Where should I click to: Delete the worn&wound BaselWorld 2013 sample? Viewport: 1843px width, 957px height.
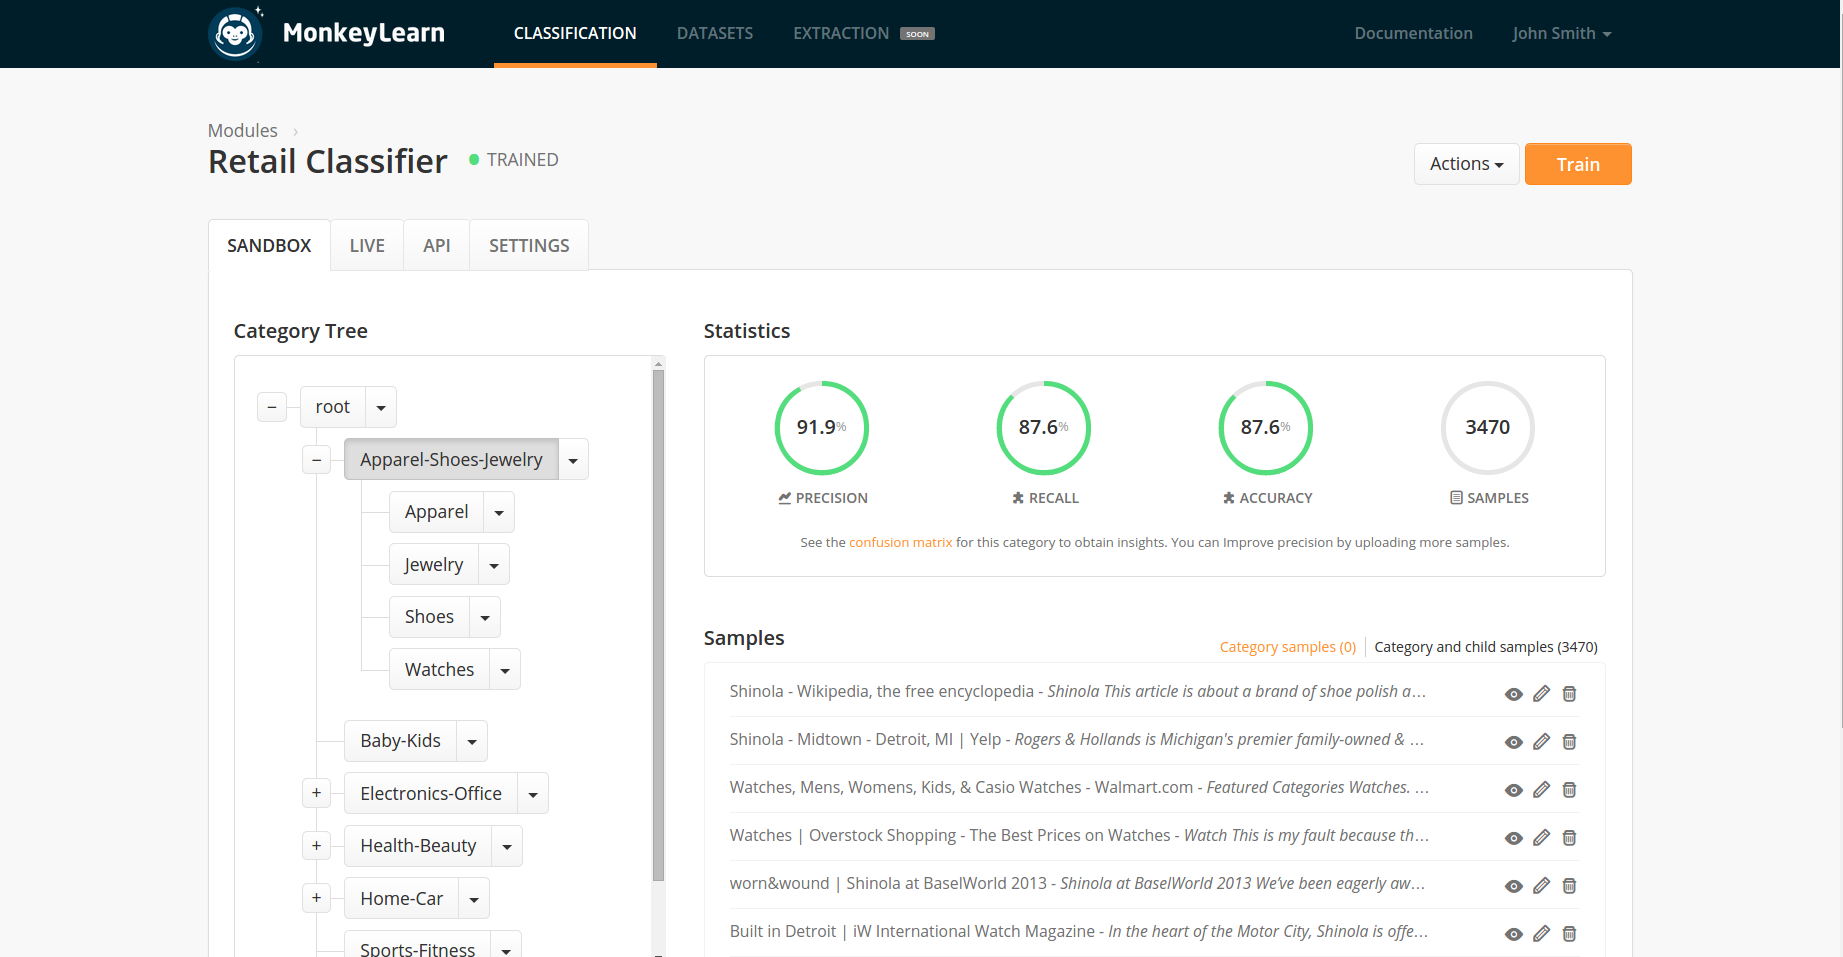coord(1570,886)
